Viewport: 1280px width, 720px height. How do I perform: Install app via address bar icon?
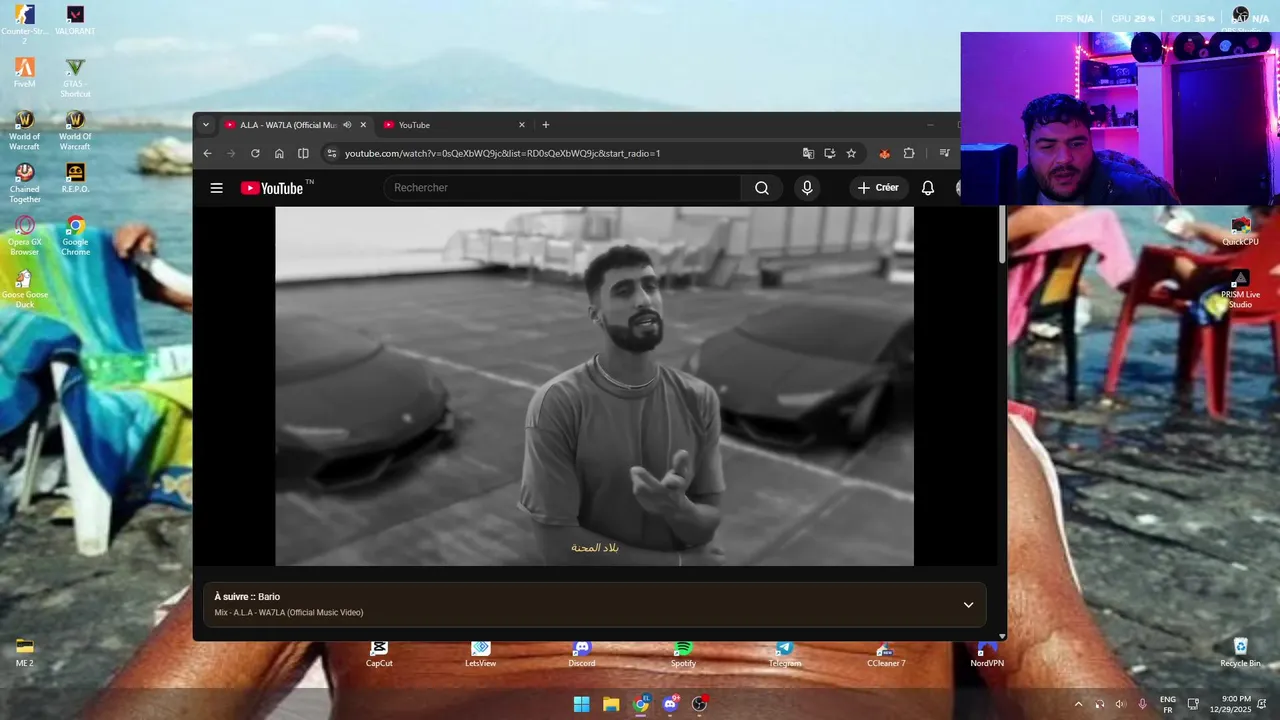tap(830, 153)
